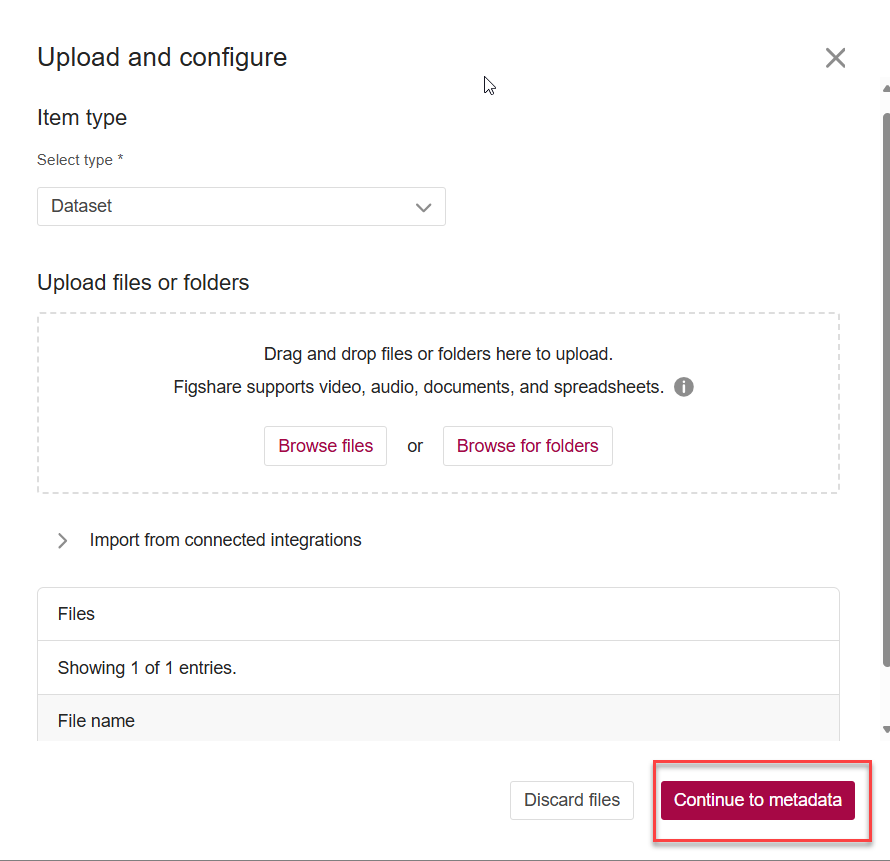Expand Import from connected integrations section
Viewport: 890px width, 861px height.
coord(225,540)
